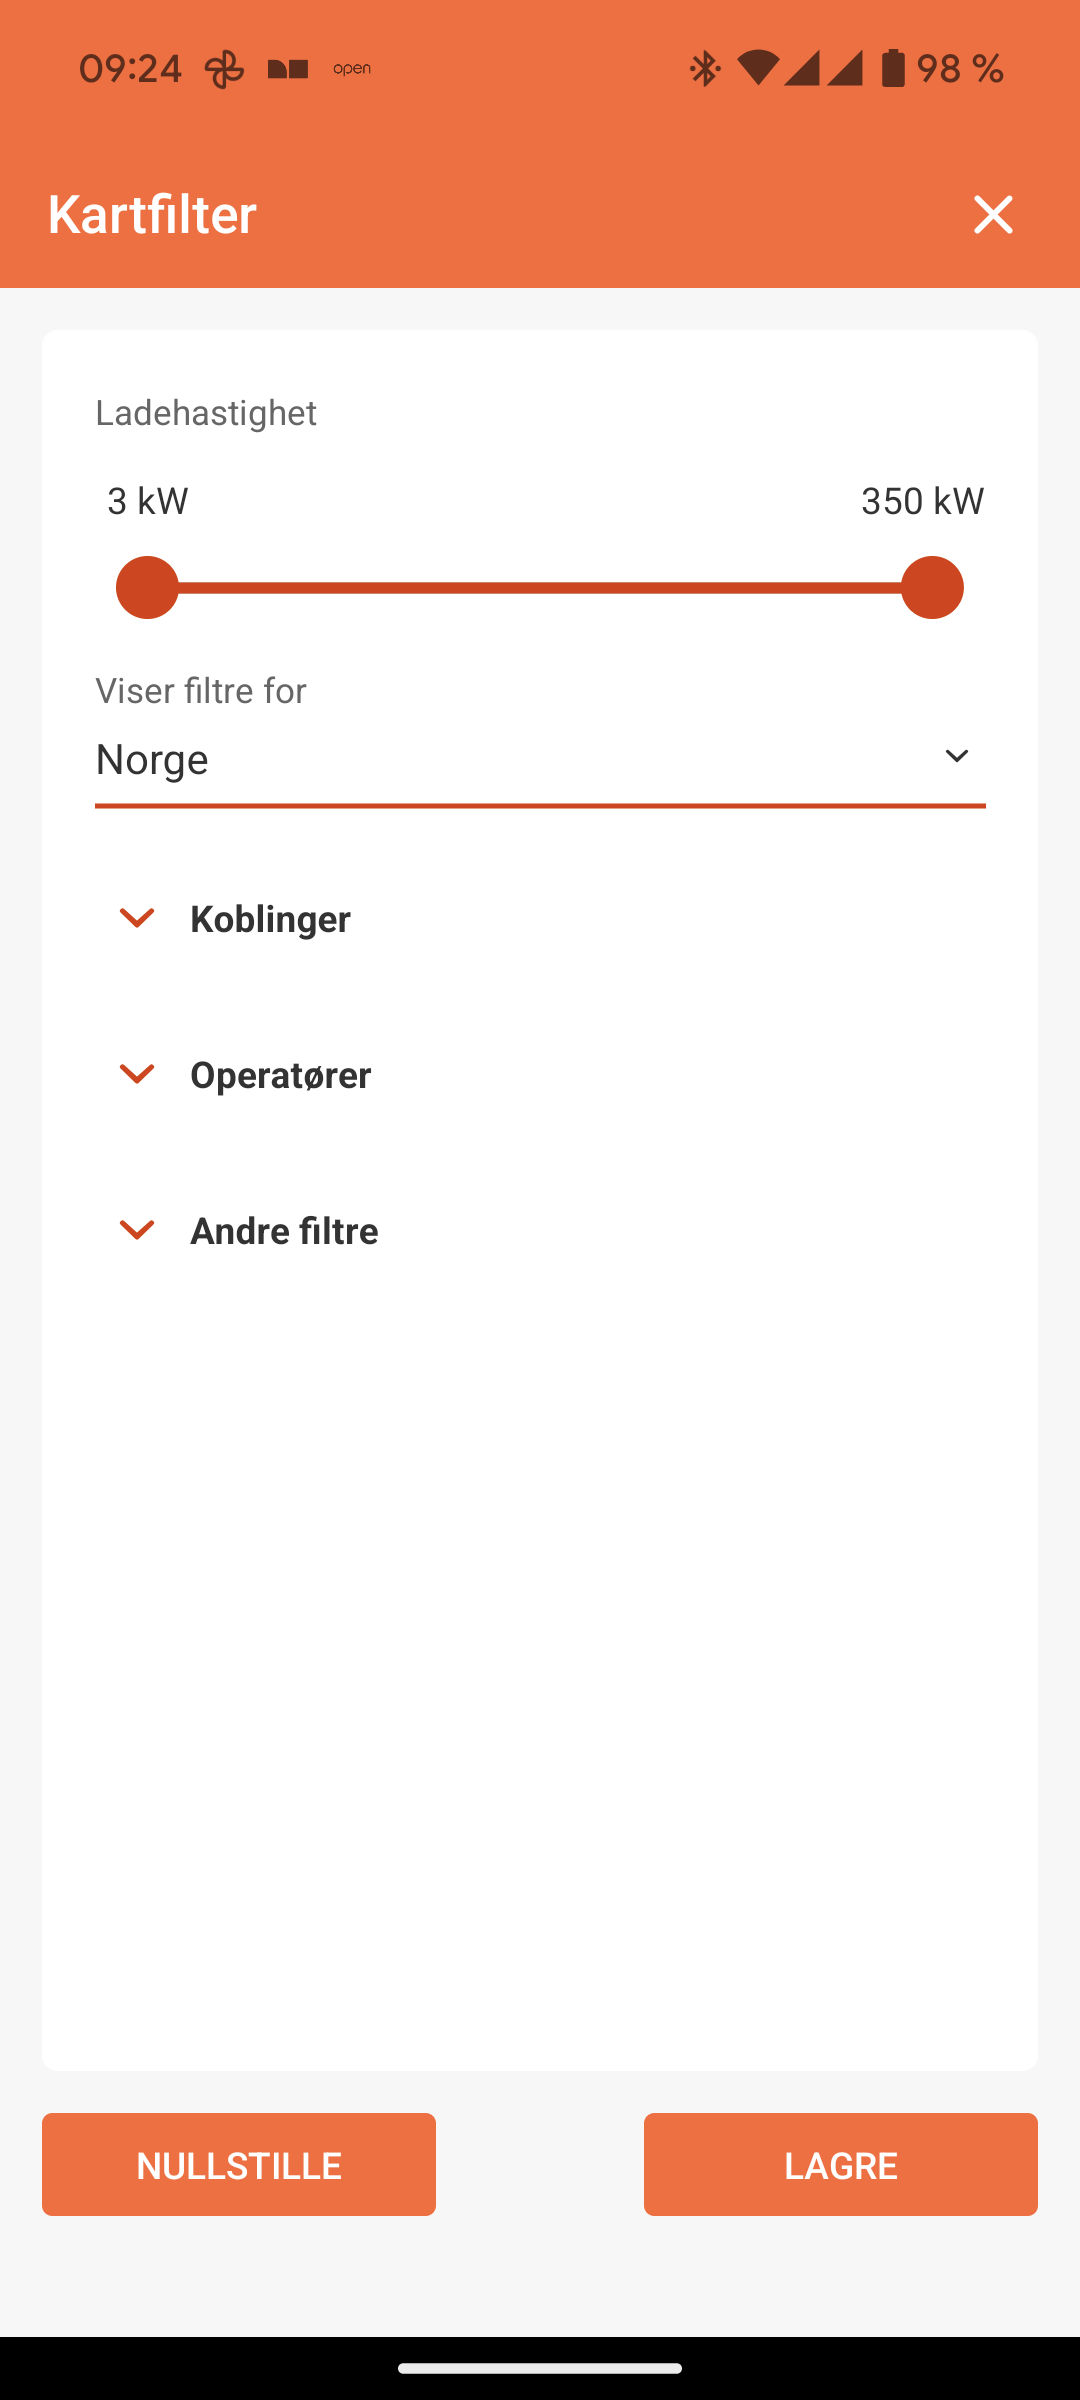Click the middle of the Ladehastighet slider track
Viewport: 1080px width, 2400px height.
(x=540, y=588)
